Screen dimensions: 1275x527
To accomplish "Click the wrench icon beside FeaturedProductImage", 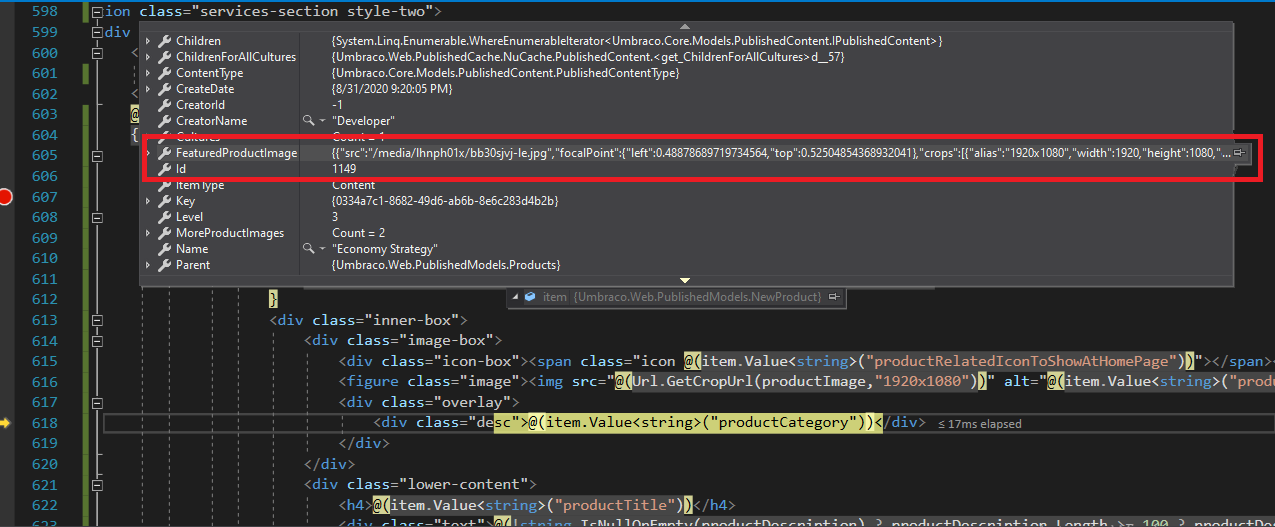I will 164,153.
